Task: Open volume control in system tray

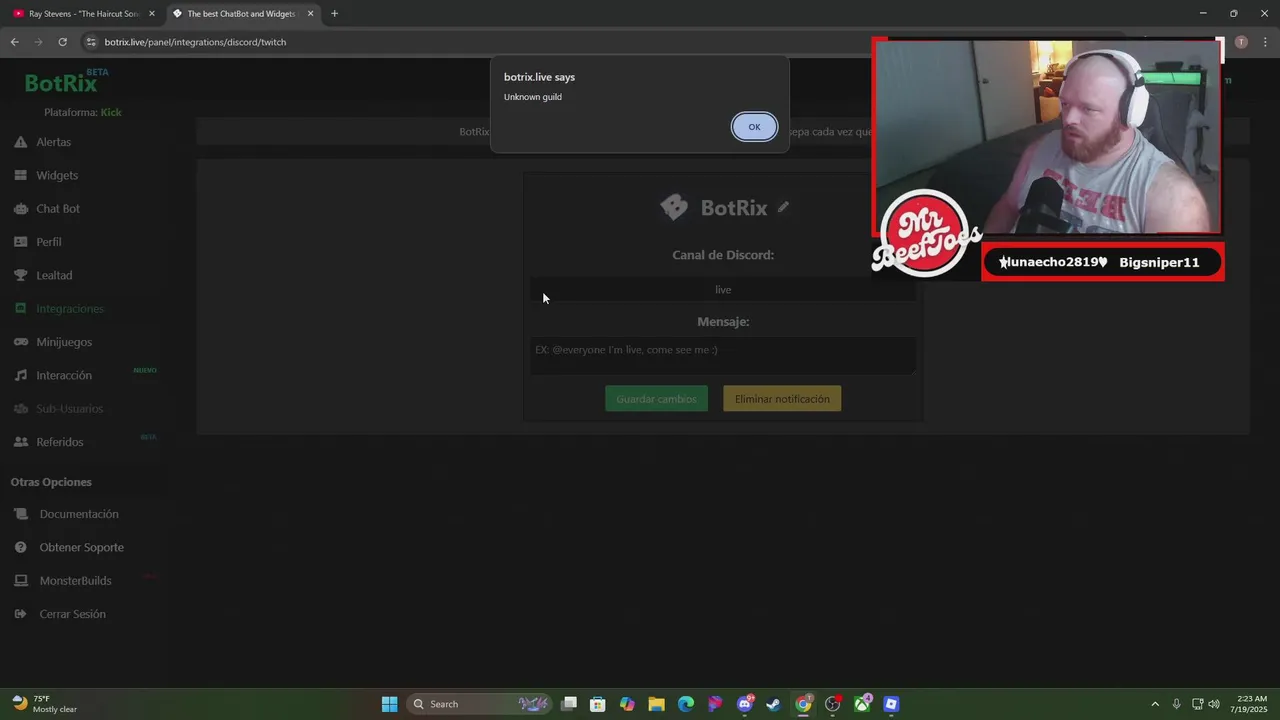Action: point(1213,704)
